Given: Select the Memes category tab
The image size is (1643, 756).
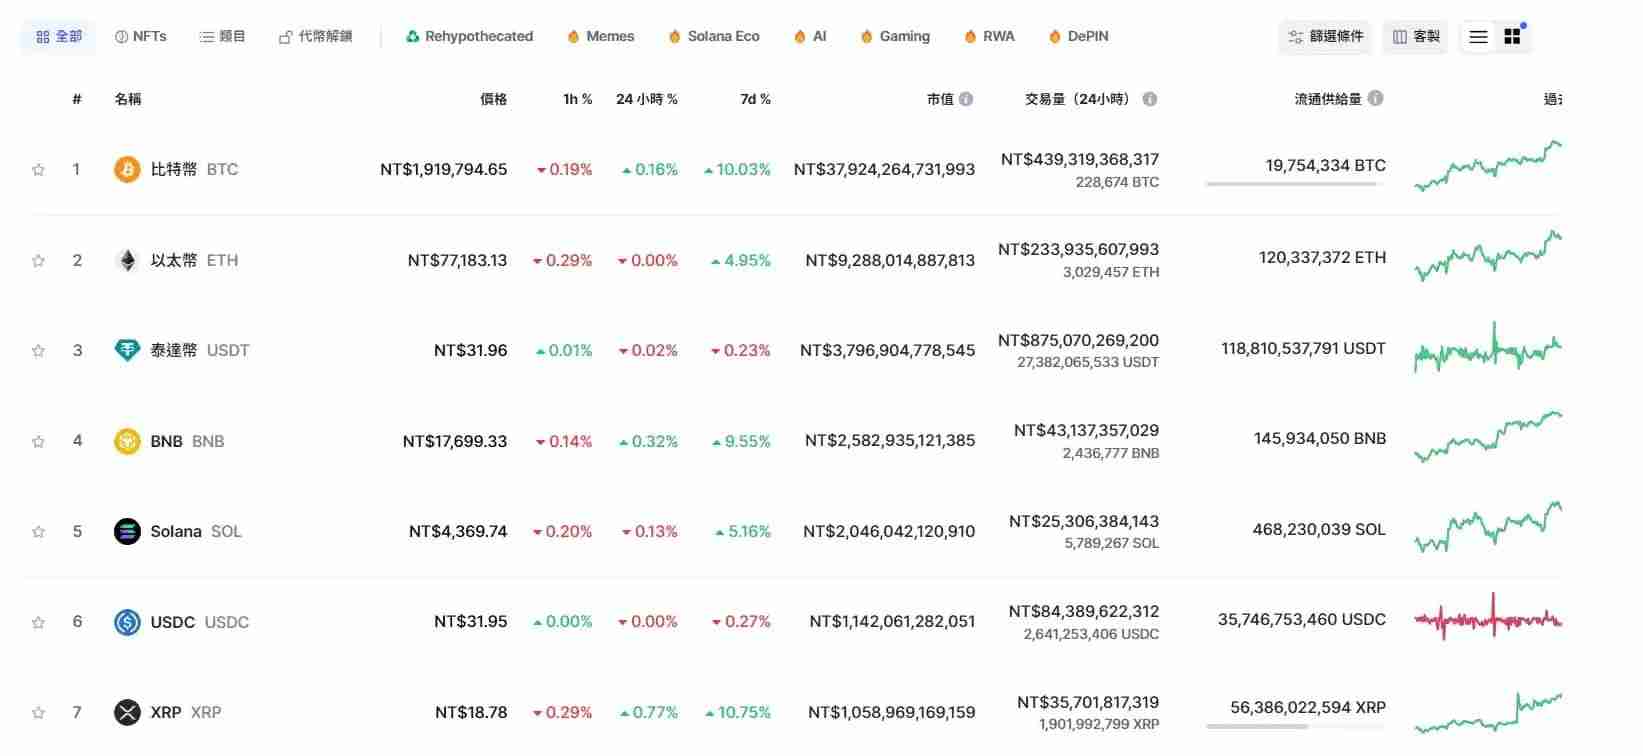Looking at the screenshot, I should [599, 36].
